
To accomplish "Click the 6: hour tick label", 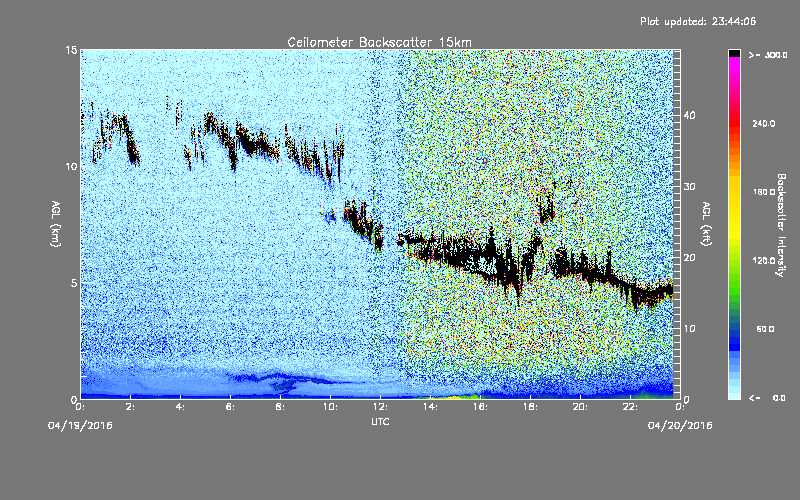I will [x=231, y=407].
